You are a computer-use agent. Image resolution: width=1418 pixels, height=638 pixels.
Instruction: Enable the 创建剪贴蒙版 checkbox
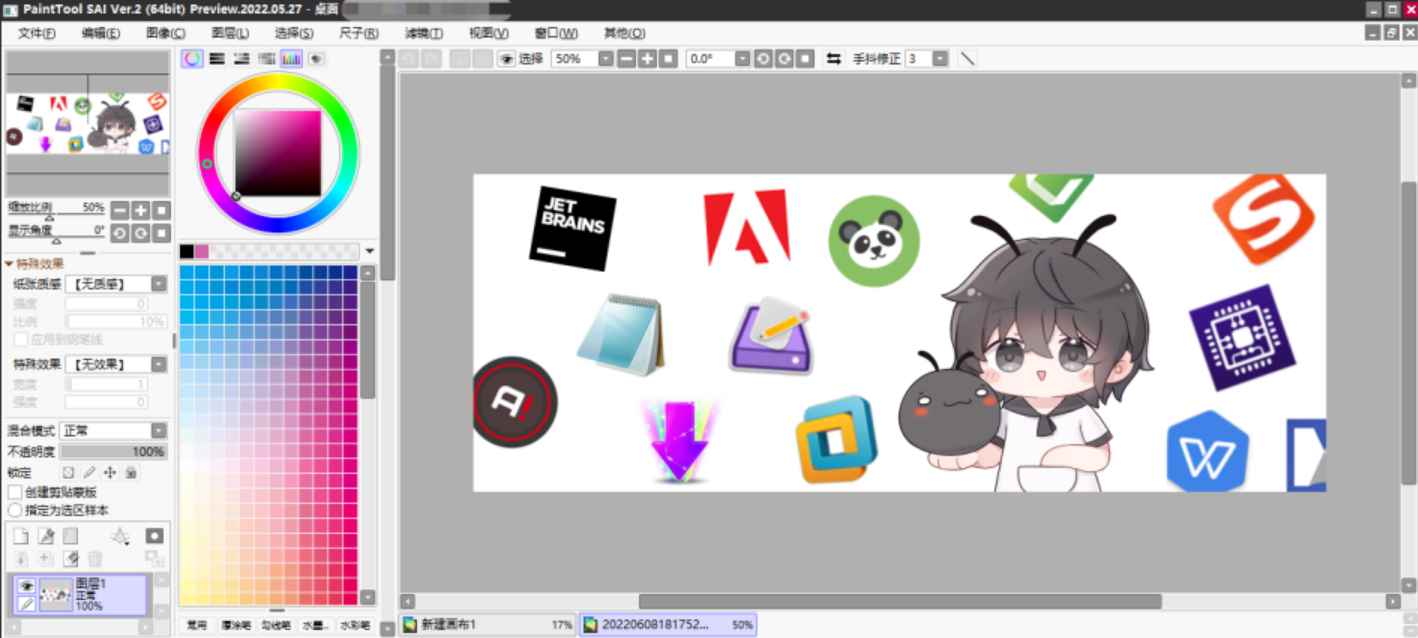15,492
